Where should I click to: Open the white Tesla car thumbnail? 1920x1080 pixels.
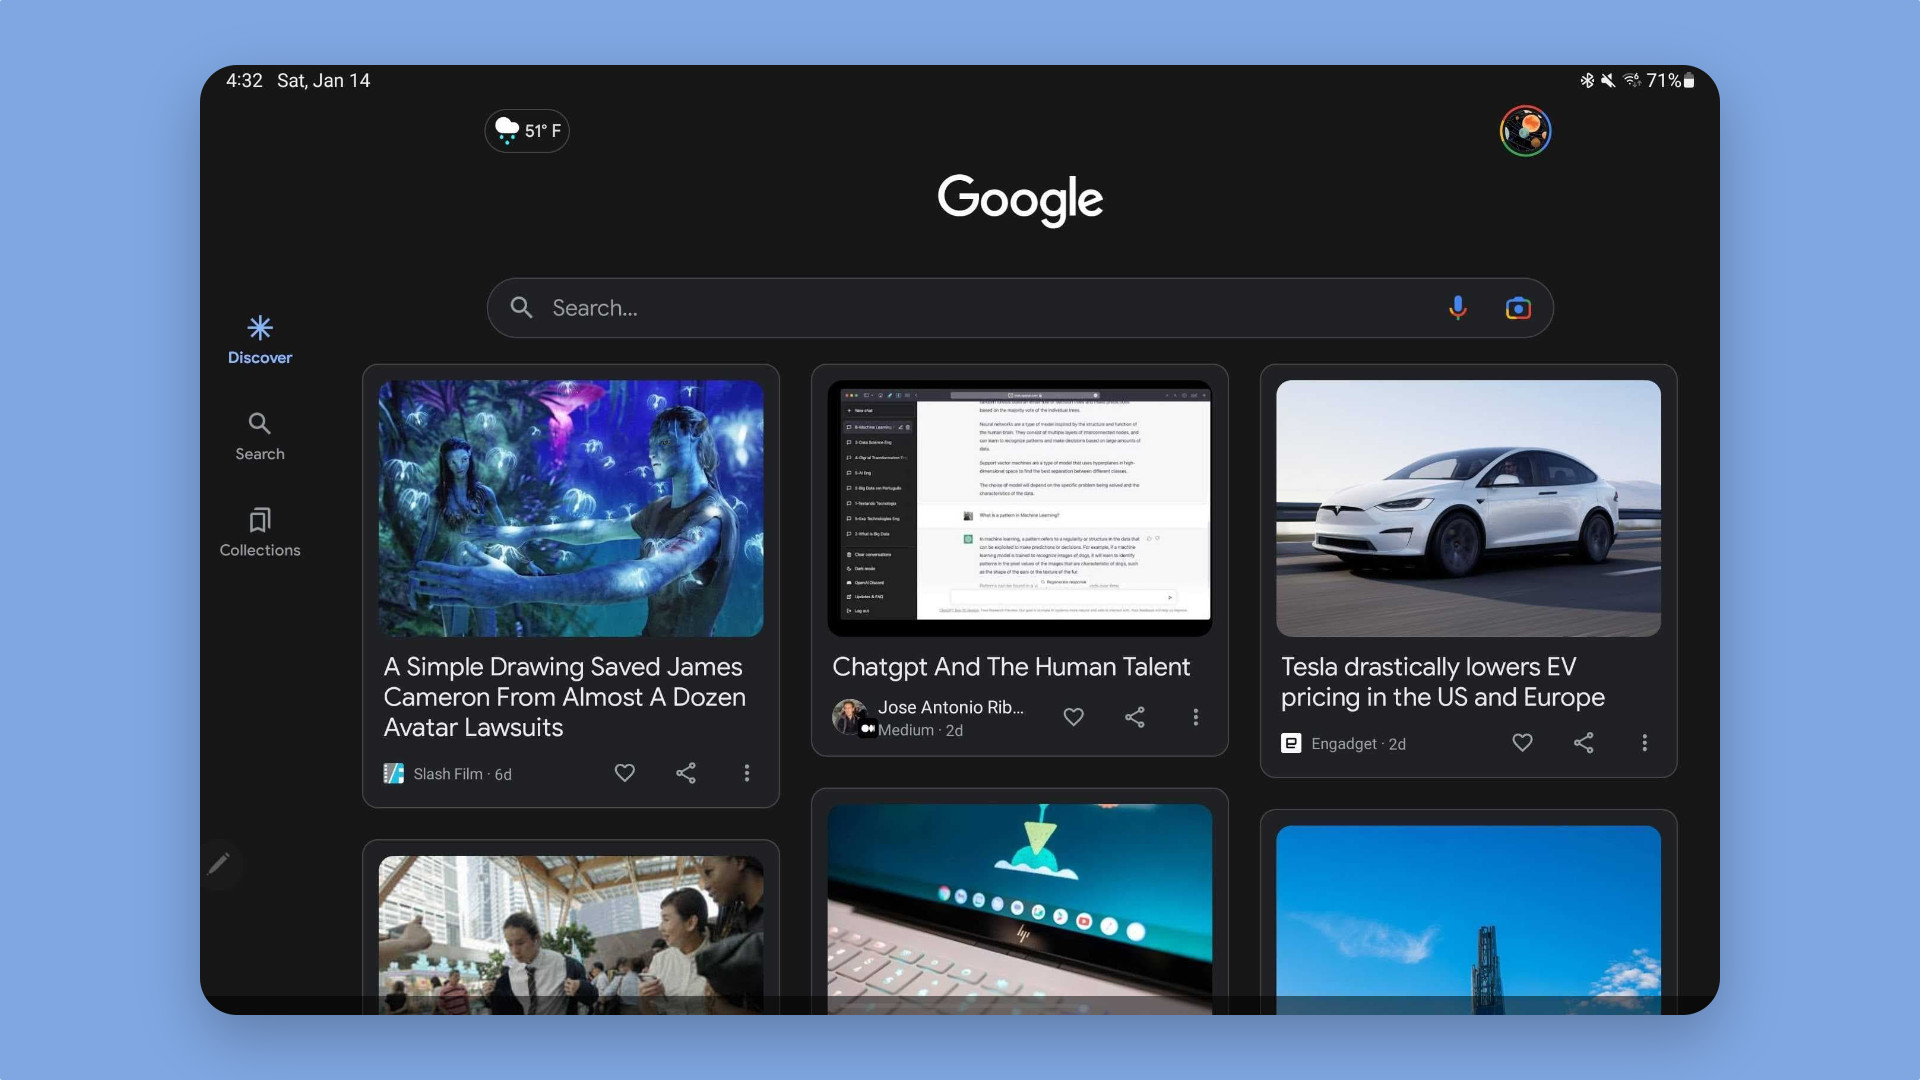(1468, 508)
